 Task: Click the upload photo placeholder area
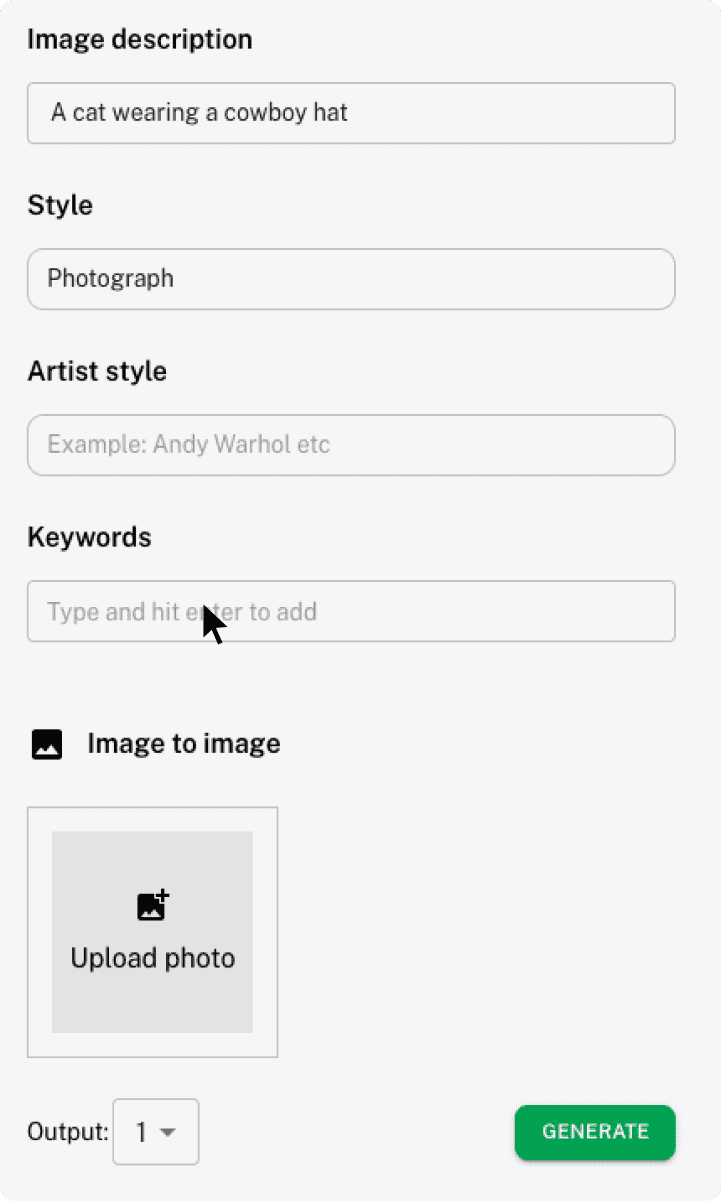[x=152, y=931]
